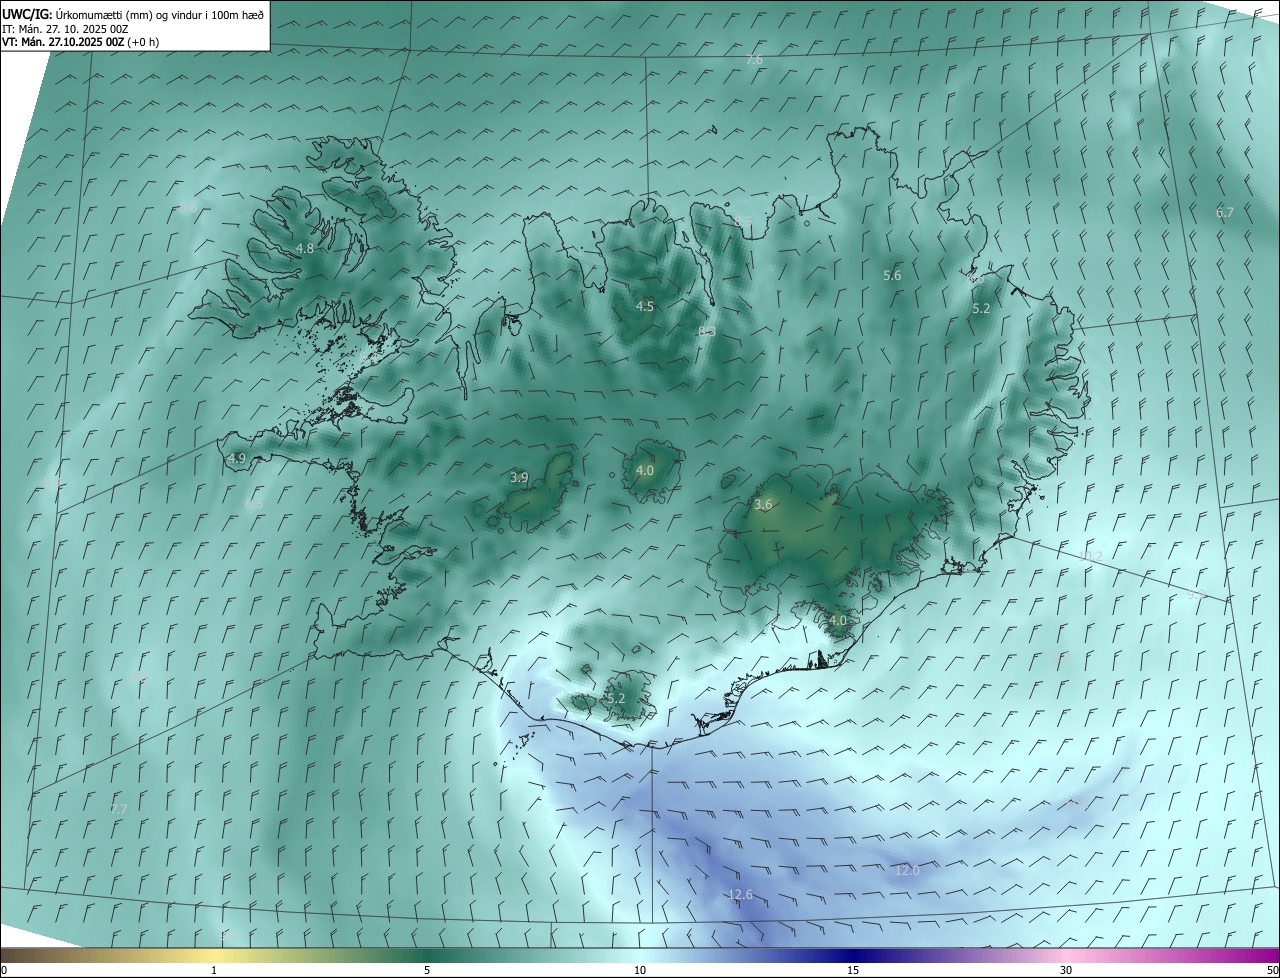The height and width of the screenshot is (978, 1280).
Task: Click the 3.9 value on Langjökull glacier
Action: tap(519, 477)
